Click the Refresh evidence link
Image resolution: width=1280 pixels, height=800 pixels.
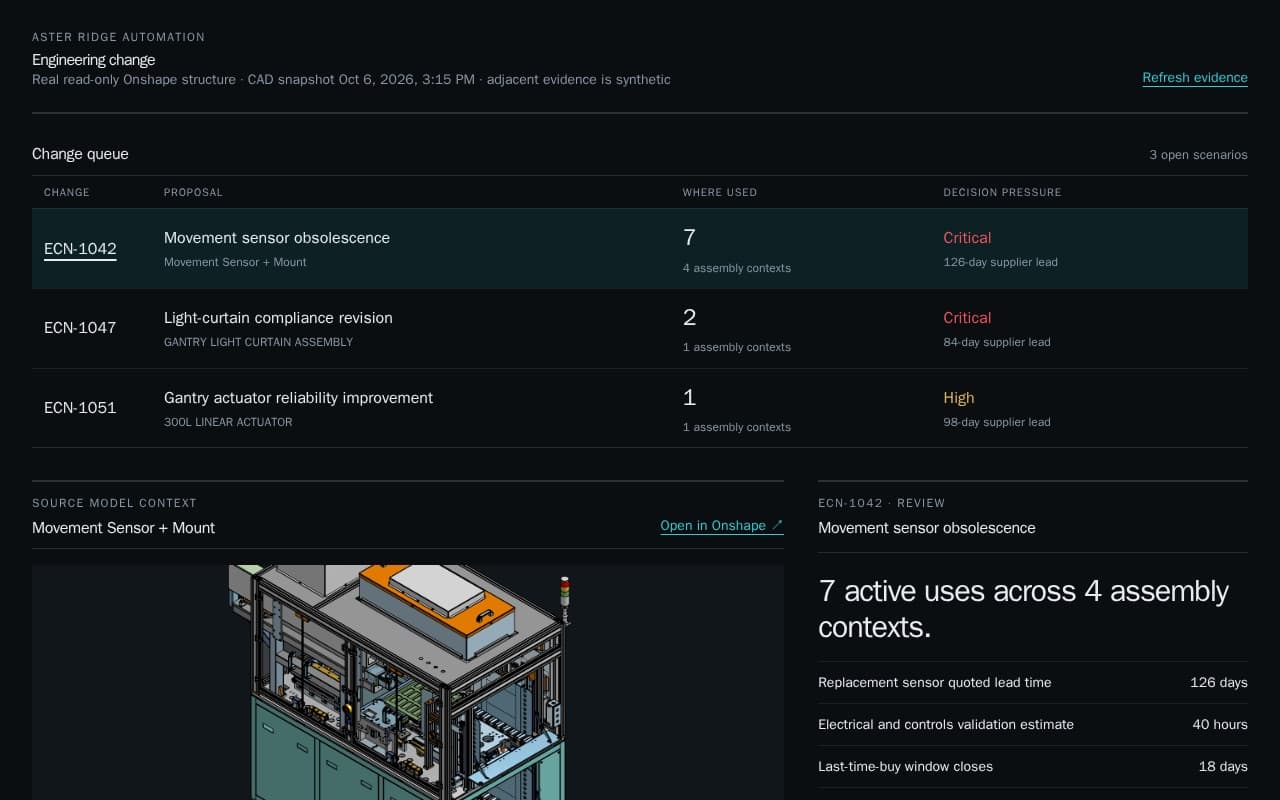pyautogui.click(x=1195, y=78)
